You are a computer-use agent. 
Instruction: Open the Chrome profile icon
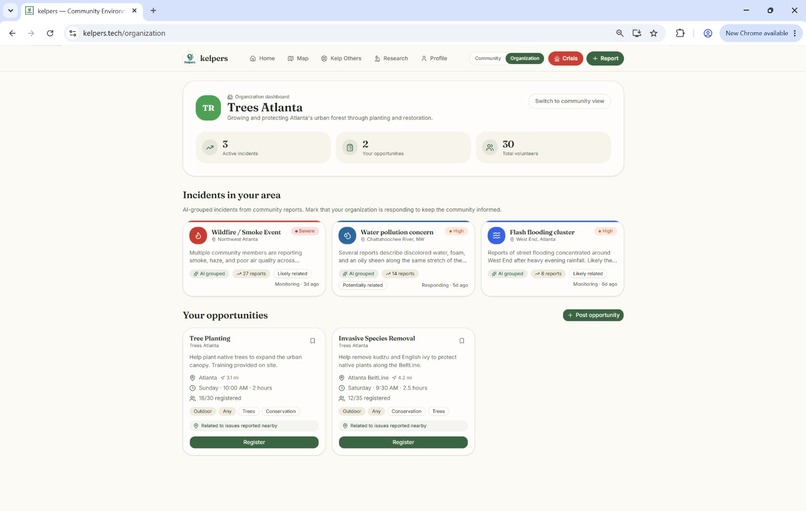(x=708, y=33)
